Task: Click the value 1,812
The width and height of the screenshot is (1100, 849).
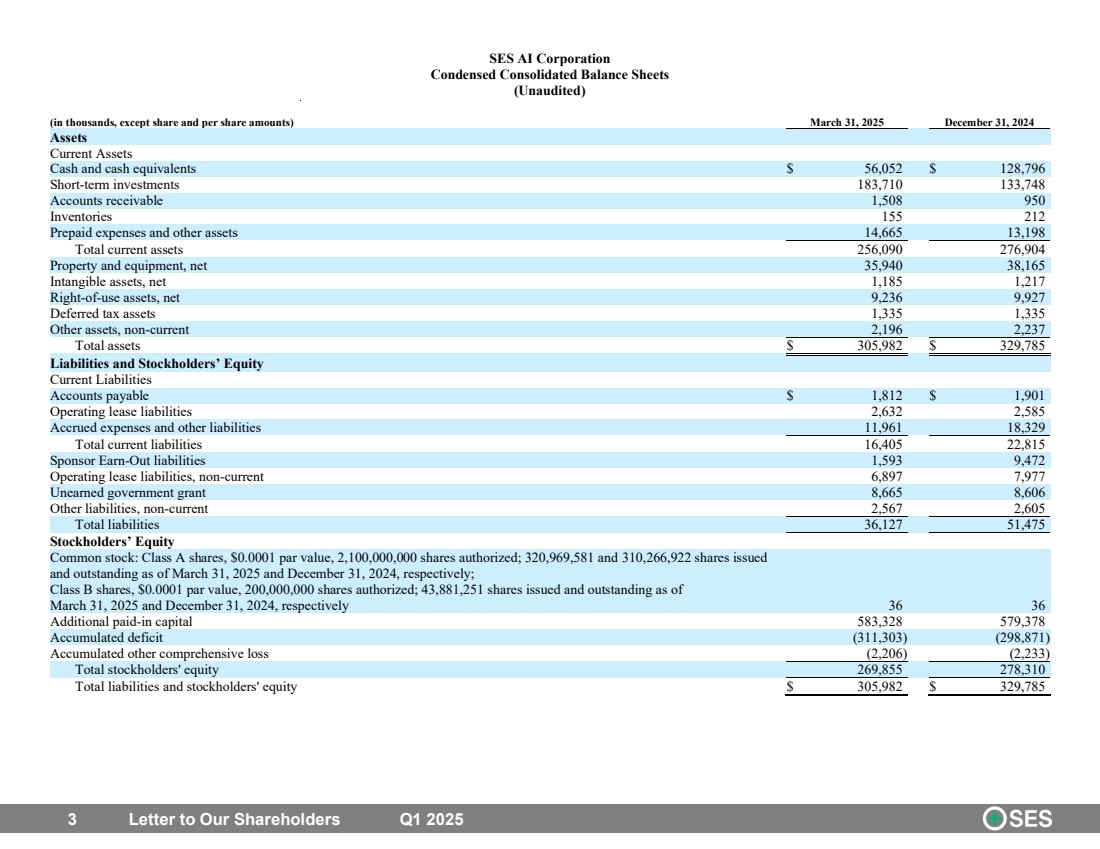Action: pyautogui.click(x=887, y=396)
